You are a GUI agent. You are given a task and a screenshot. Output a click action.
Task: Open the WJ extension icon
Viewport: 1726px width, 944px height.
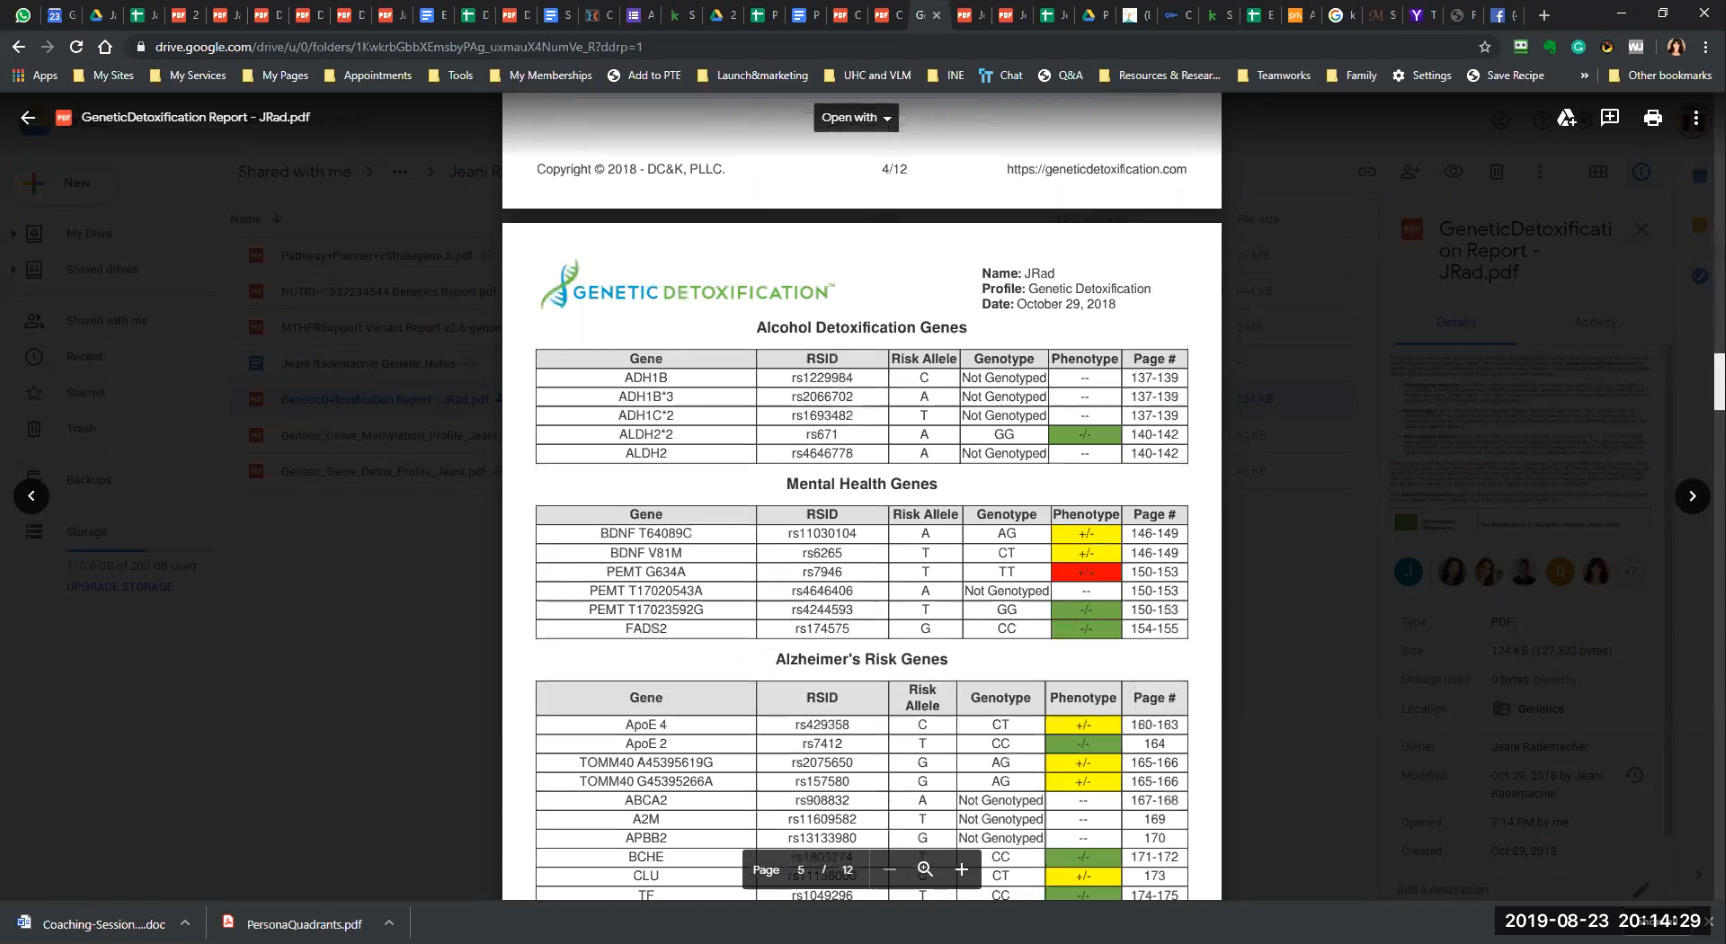pos(1636,47)
